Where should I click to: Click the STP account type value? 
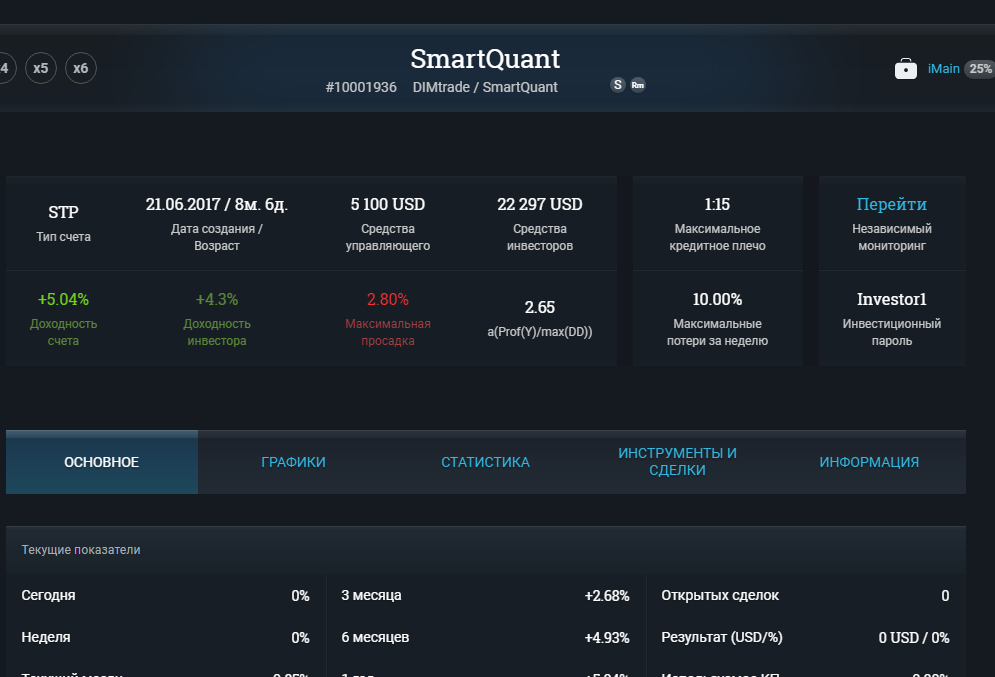click(63, 212)
